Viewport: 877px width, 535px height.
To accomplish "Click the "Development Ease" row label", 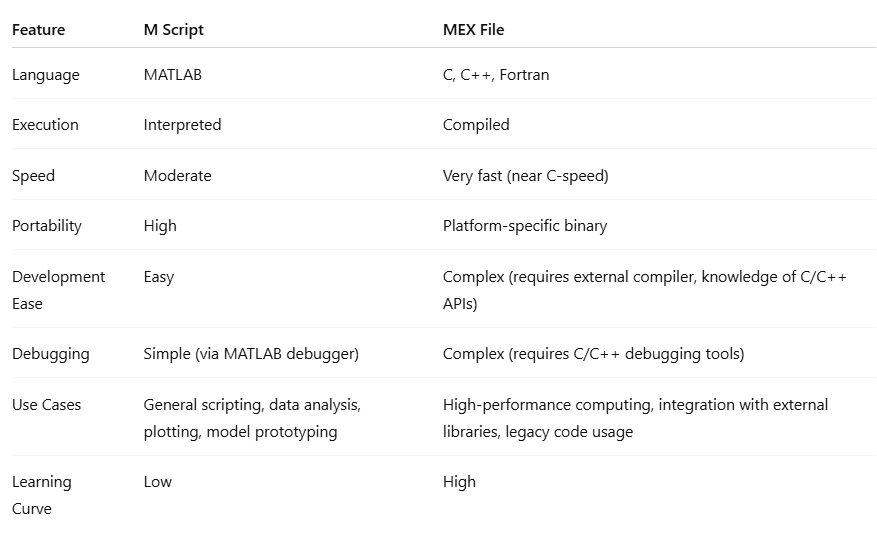I will 58,290.
